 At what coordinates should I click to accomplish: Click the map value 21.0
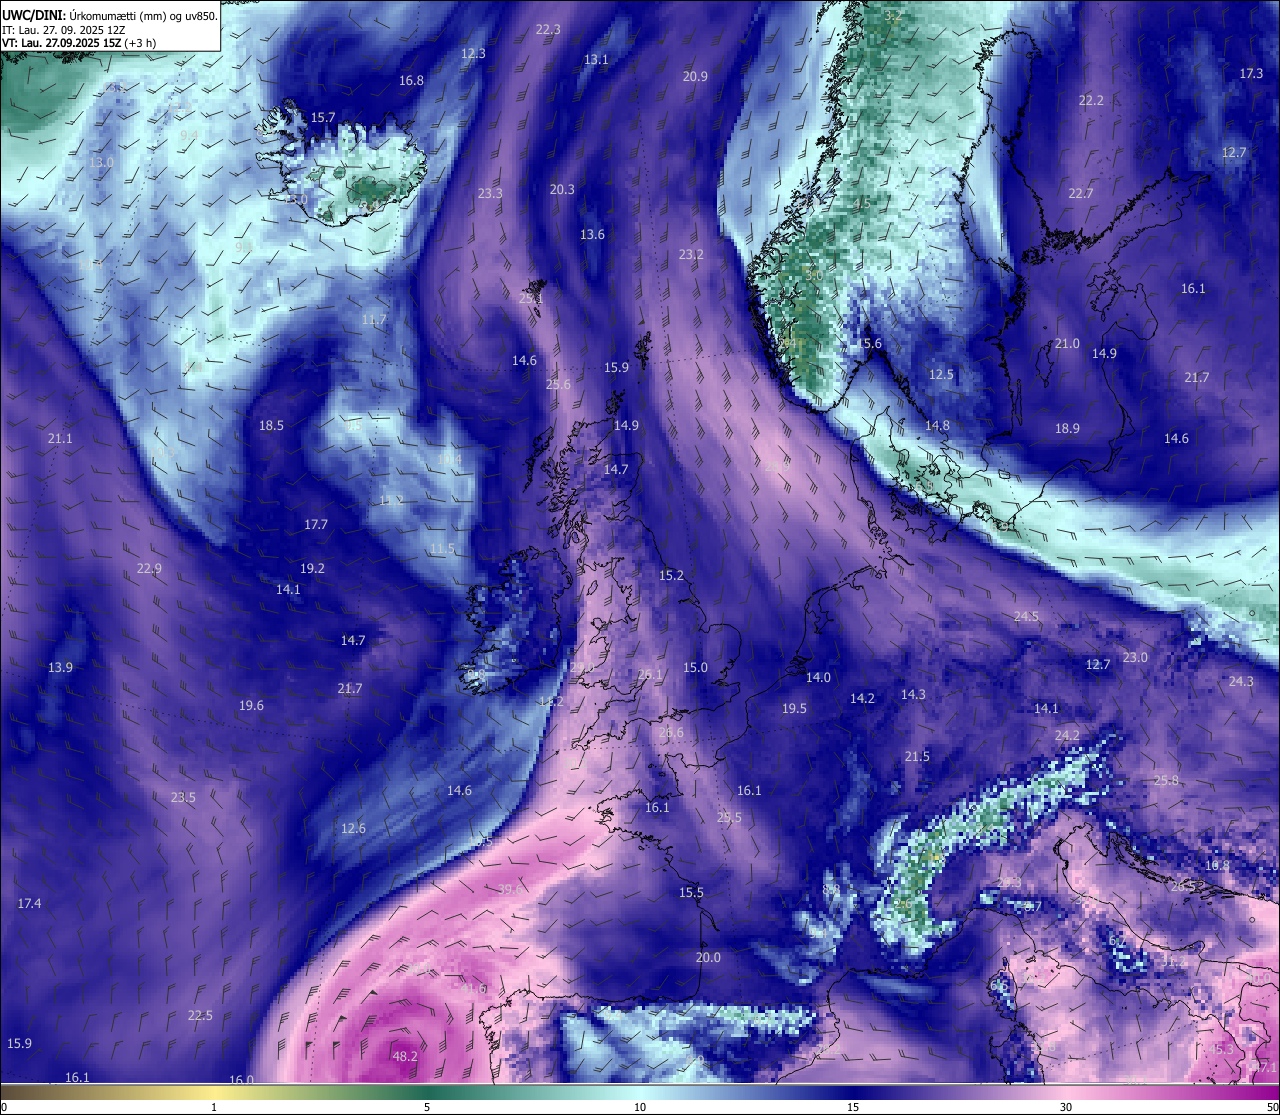point(1067,344)
